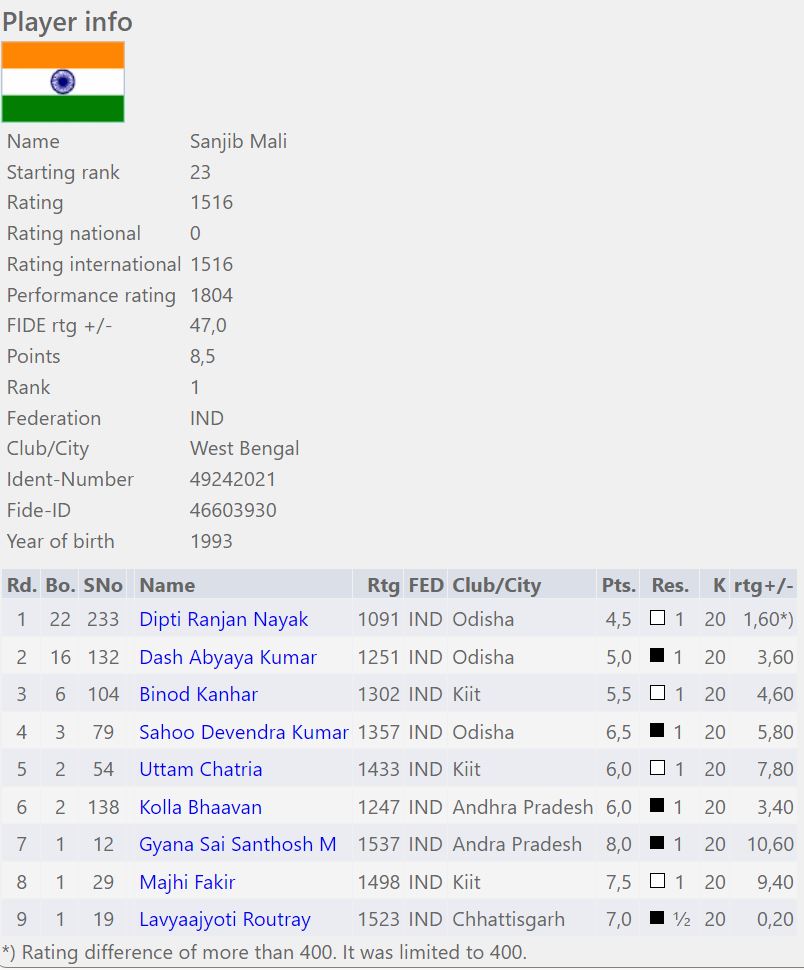Click the Fide-ID value 46603930

232,510
